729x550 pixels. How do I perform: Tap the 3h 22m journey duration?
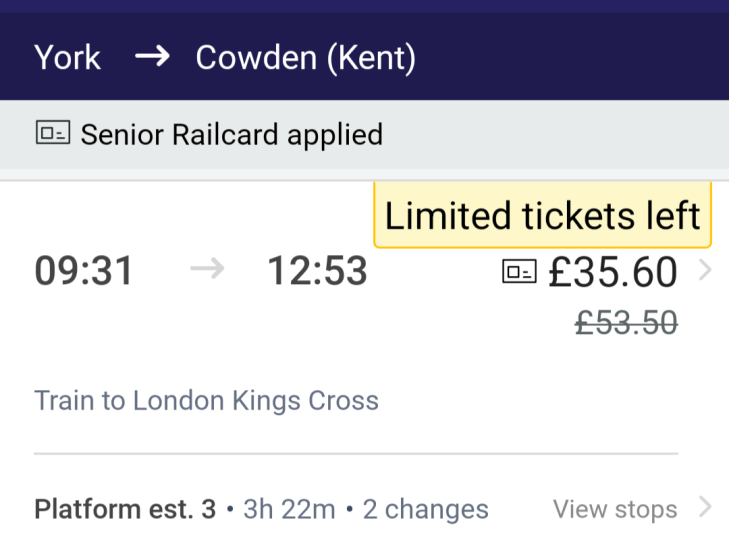(x=289, y=509)
